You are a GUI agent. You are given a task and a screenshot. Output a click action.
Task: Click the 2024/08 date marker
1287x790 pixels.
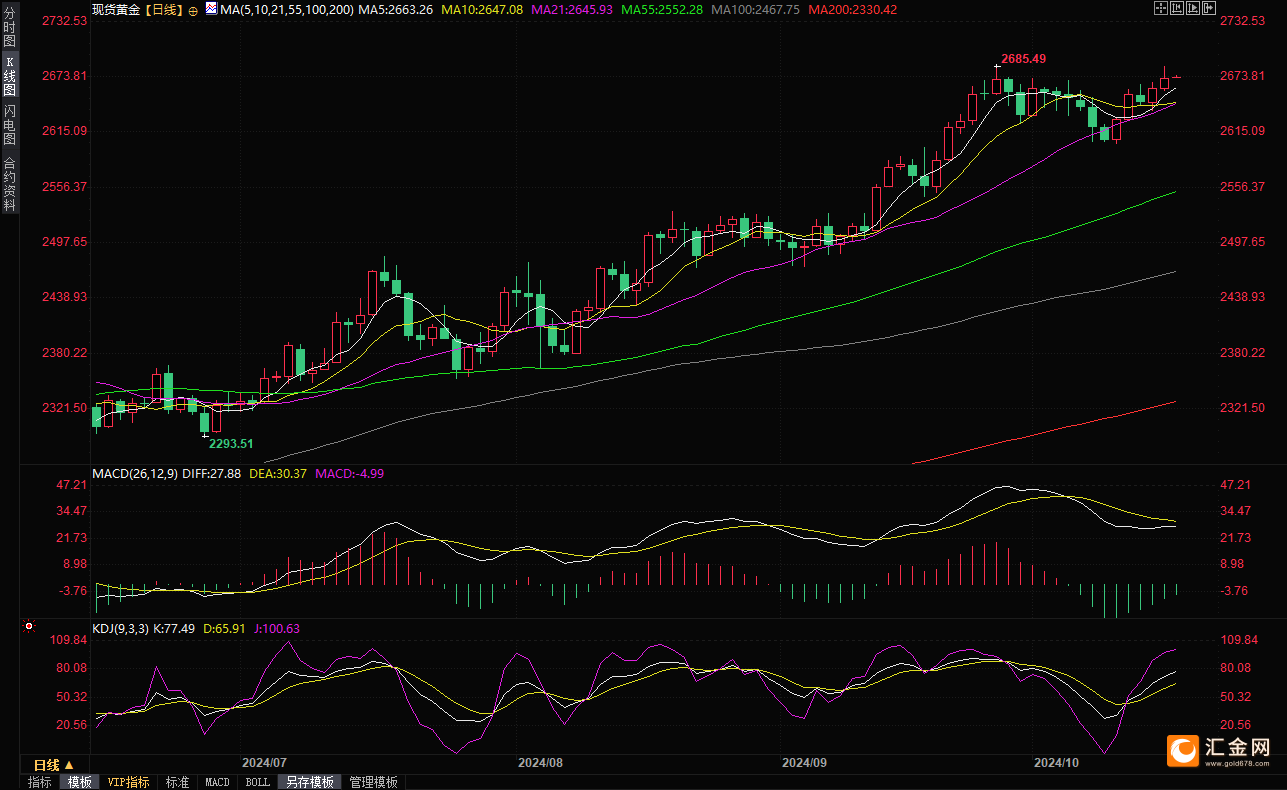click(x=541, y=762)
